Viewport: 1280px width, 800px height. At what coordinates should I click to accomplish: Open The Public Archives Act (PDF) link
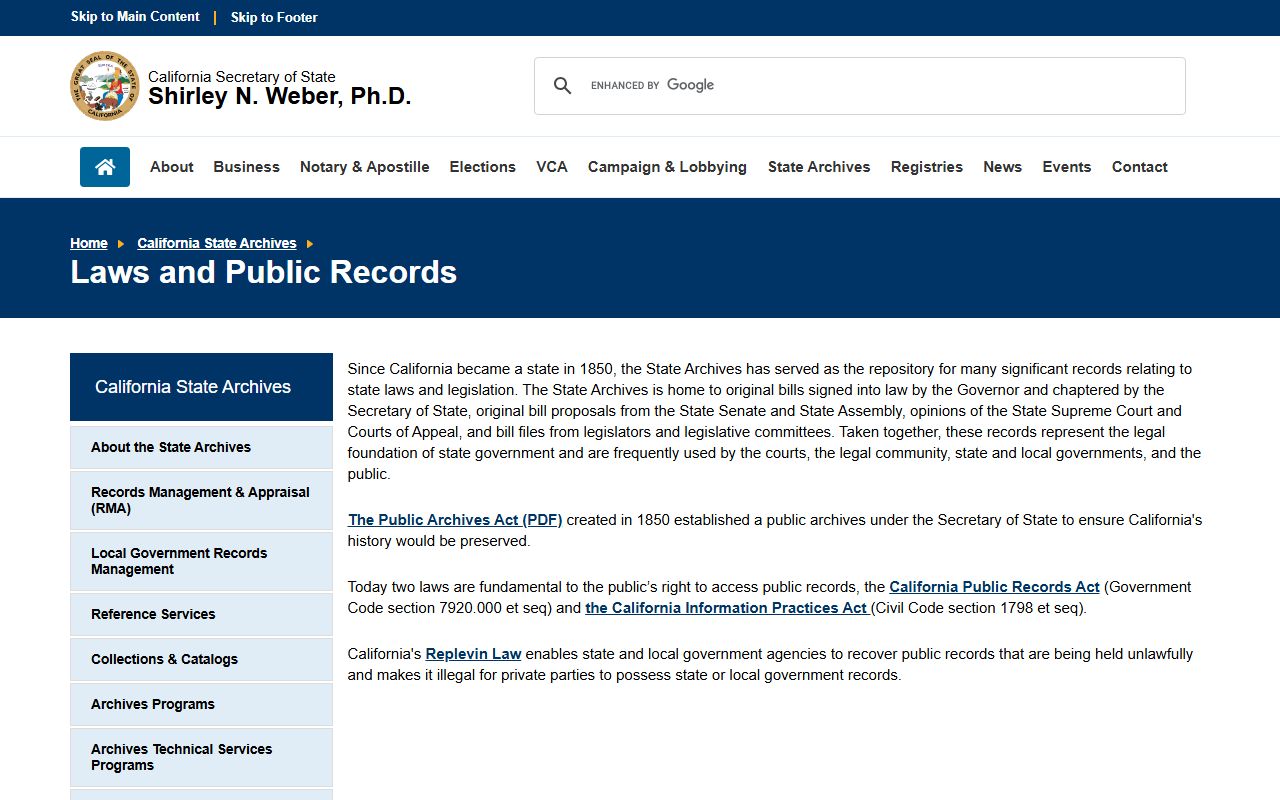coord(455,520)
